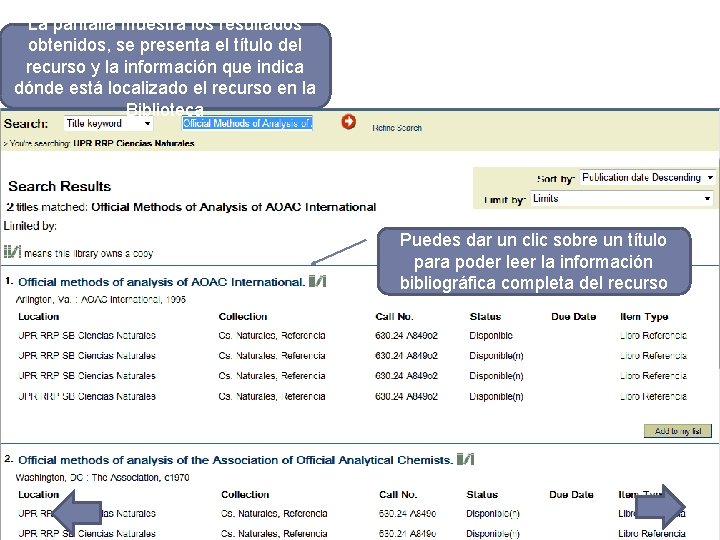Click the Location column header of result 1
The image size is (720, 540).
click(39, 316)
